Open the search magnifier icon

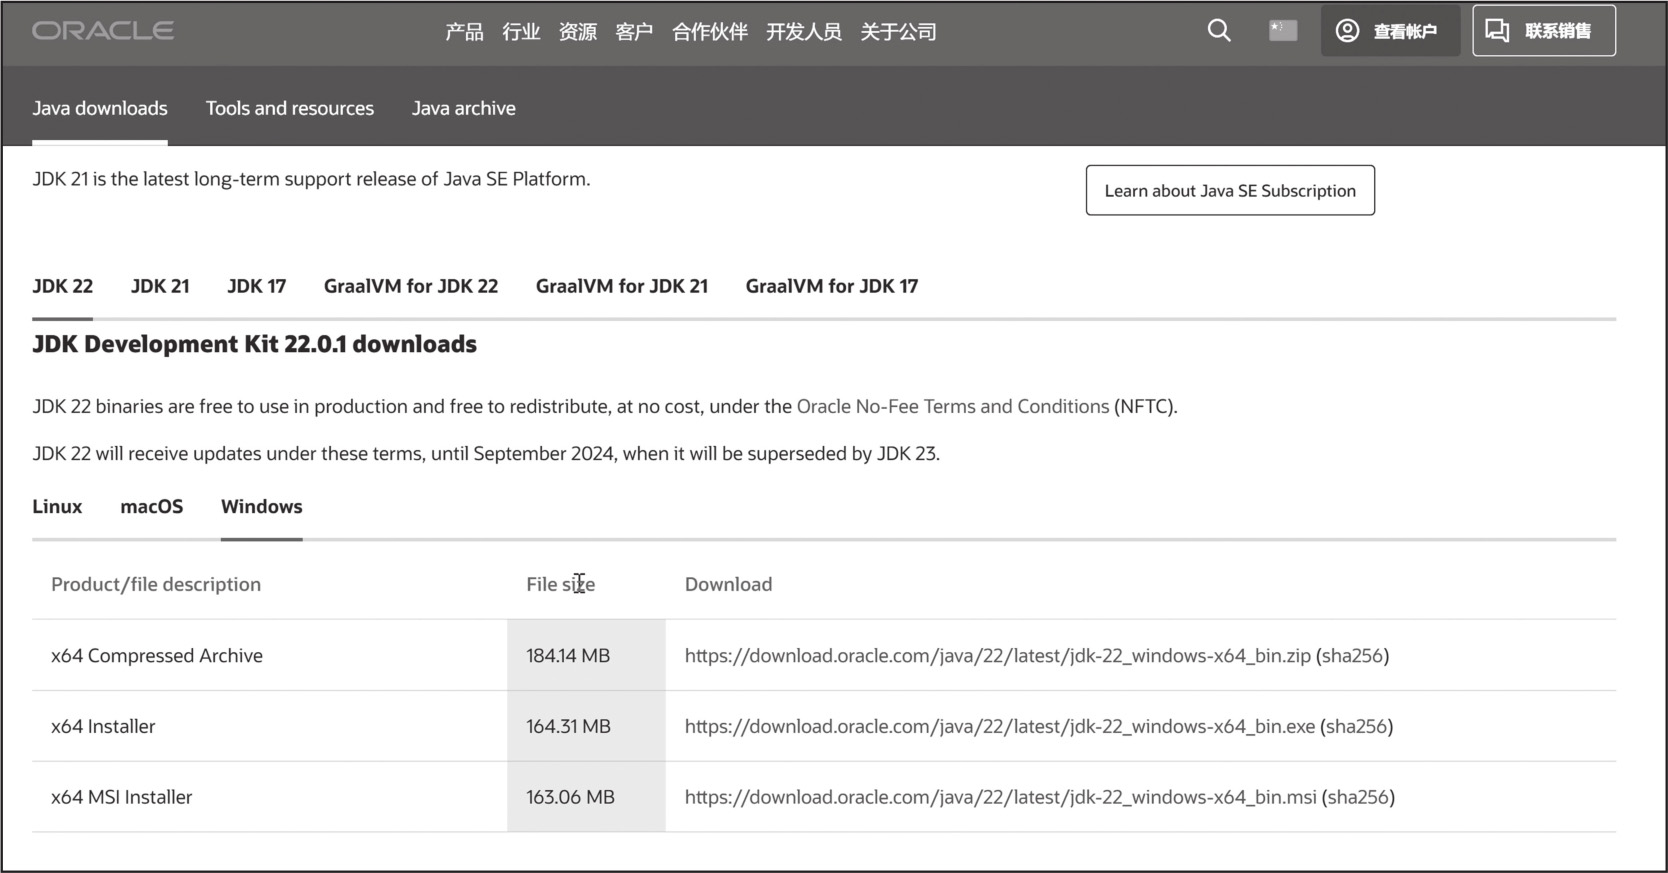(1219, 31)
